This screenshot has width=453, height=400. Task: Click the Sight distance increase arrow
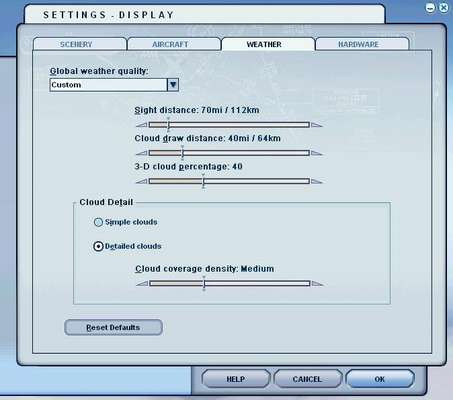coord(317,125)
